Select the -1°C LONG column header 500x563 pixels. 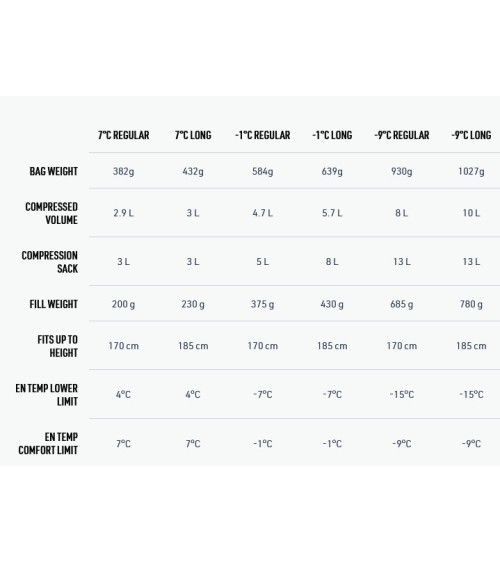click(332, 135)
